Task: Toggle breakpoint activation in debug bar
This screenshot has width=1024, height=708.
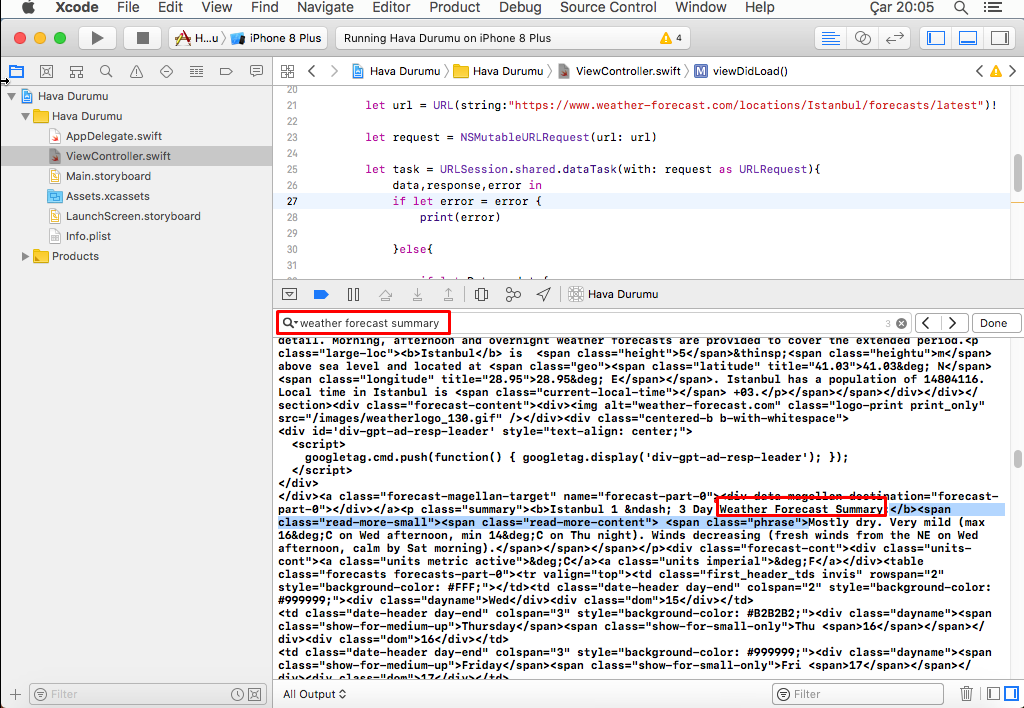Action: pos(319,293)
